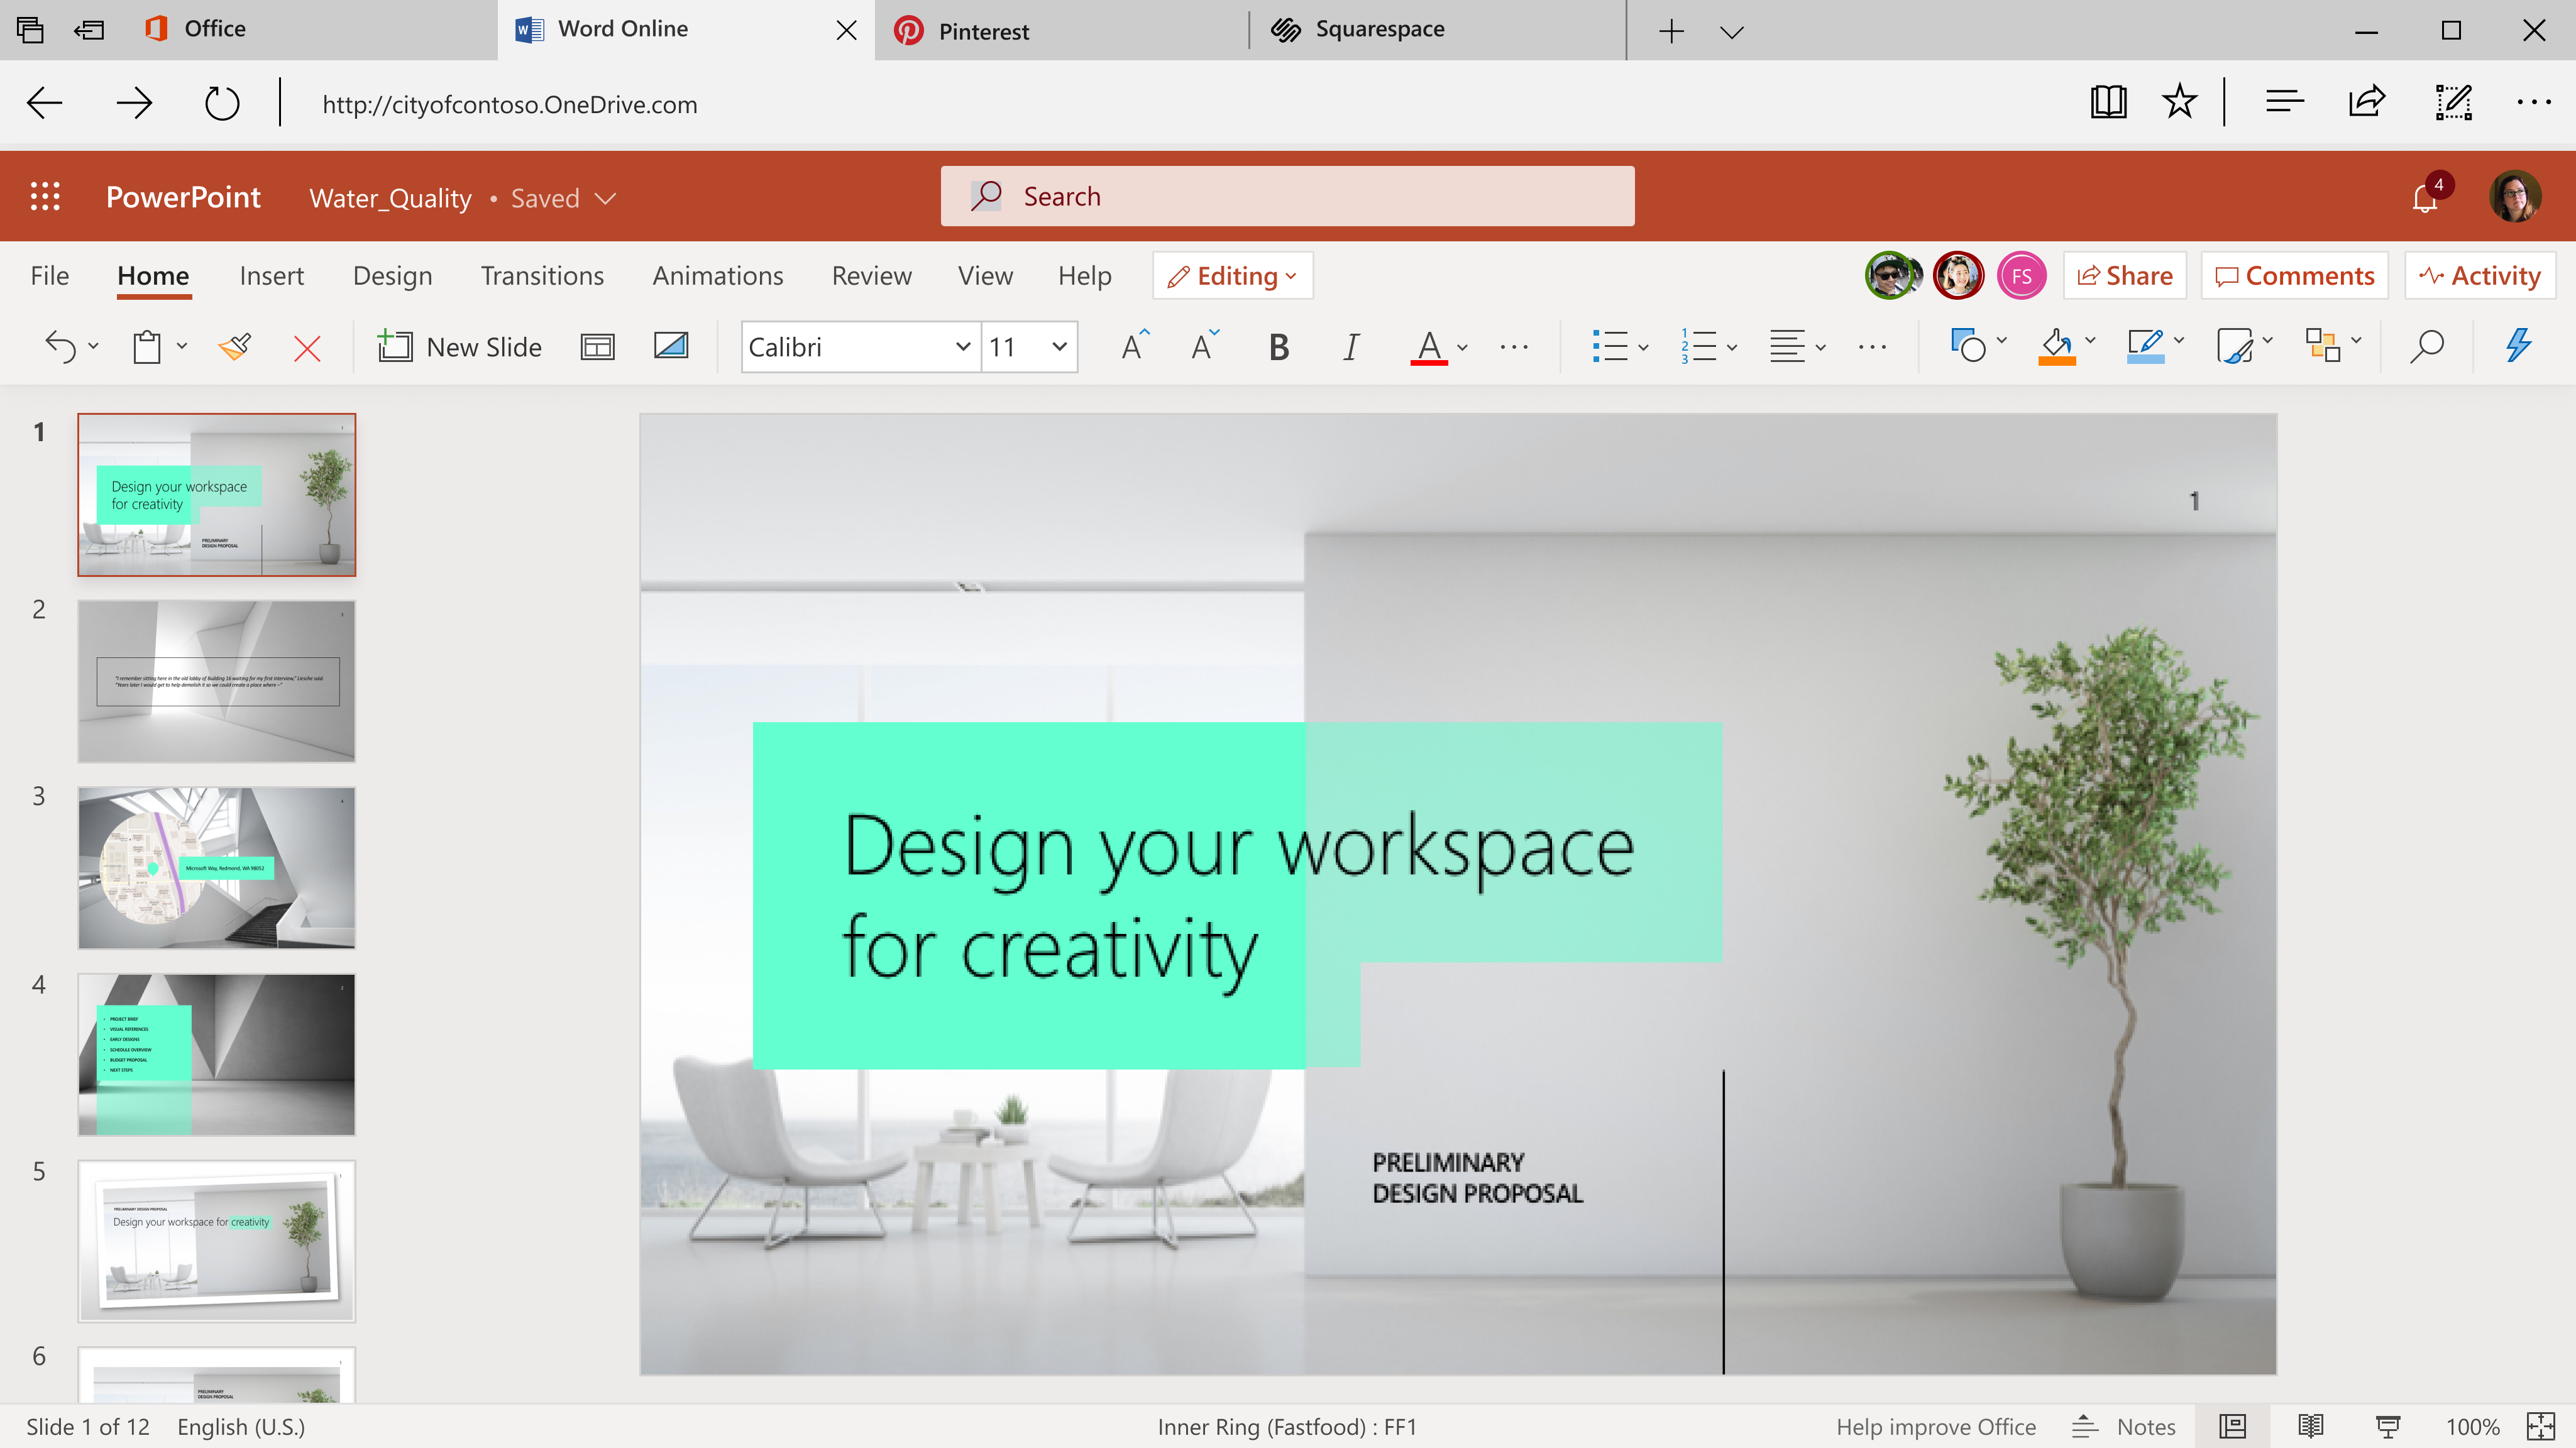Toggle Bold formatting
This screenshot has width=2576, height=1448.
(x=1278, y=347)
